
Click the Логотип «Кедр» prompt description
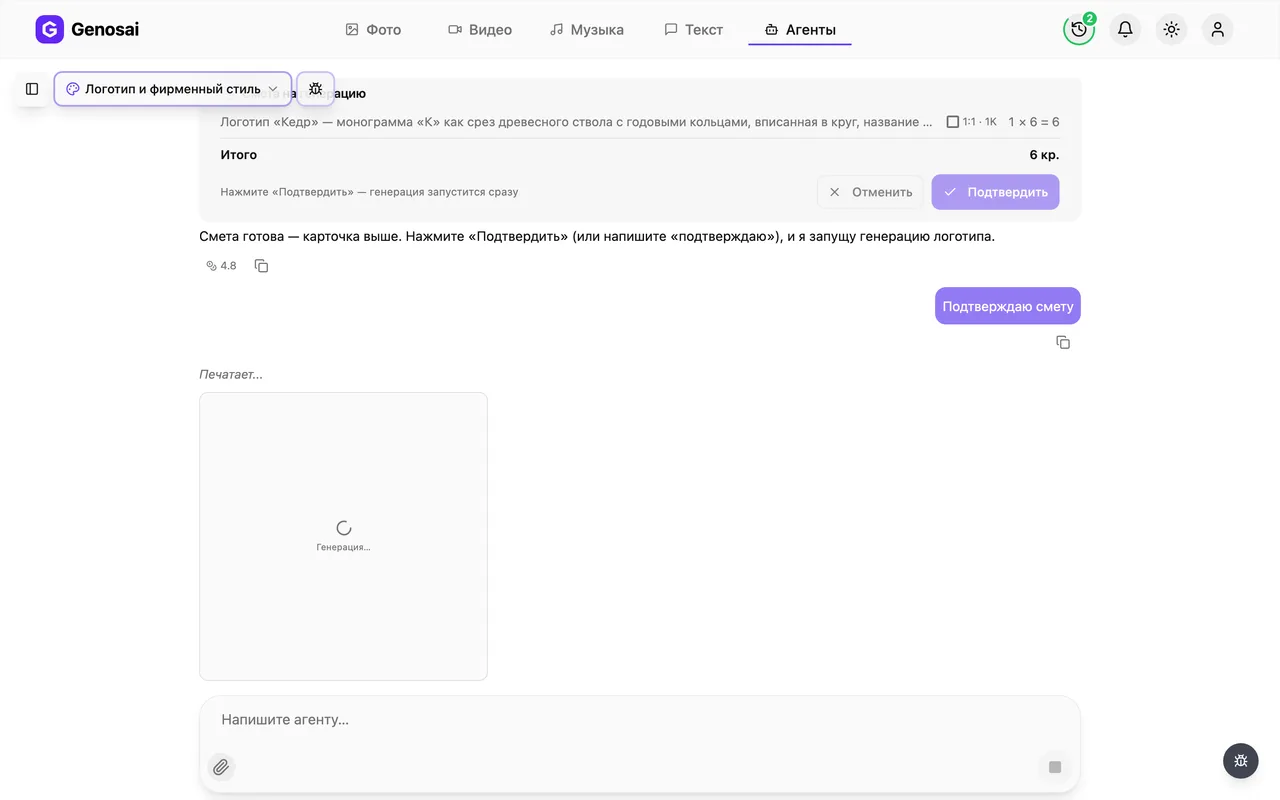coord(576,122)
